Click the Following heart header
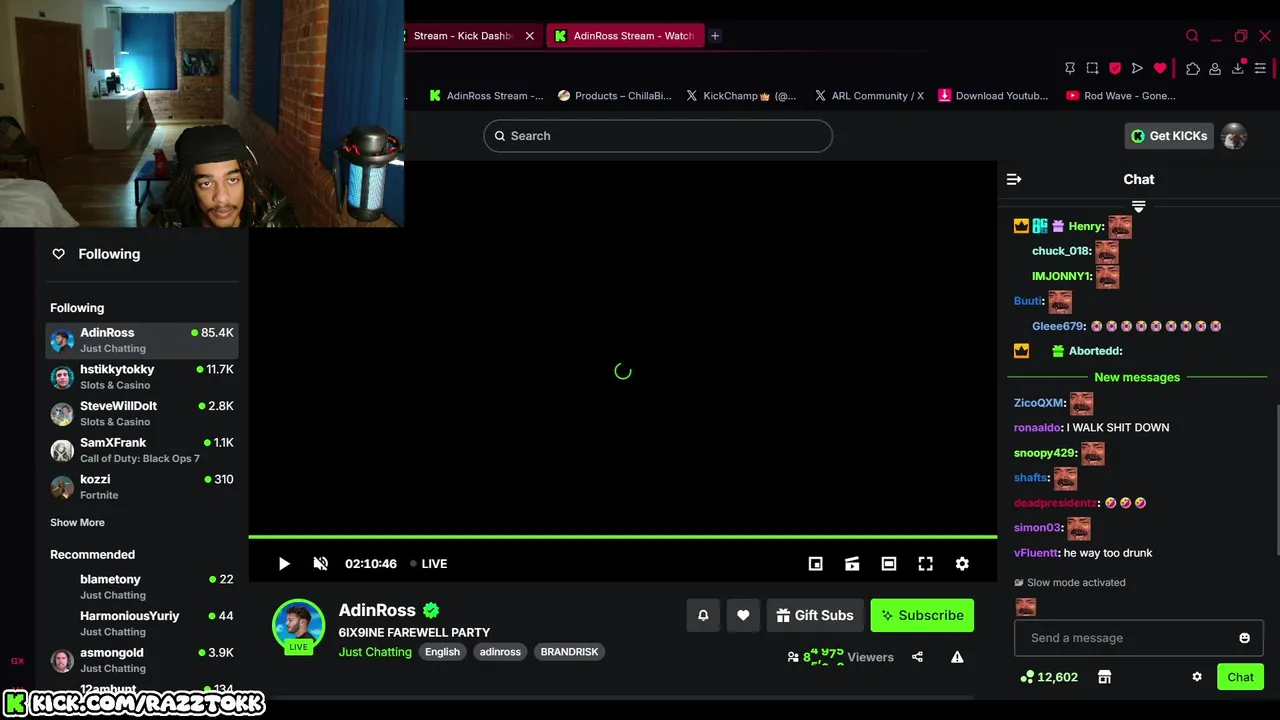The image size is (1280, 720). point(97,254)
